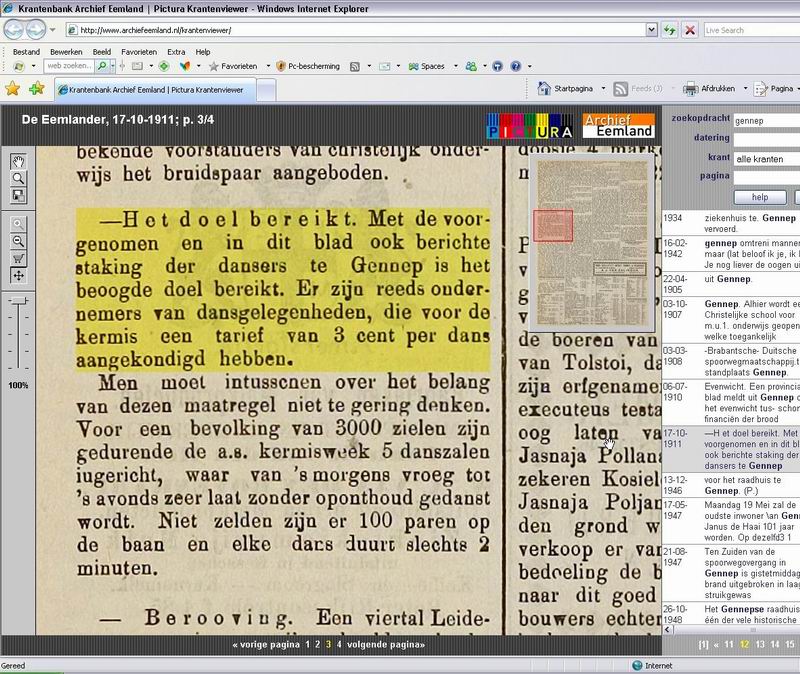The height and width of the screenshot is (674, 800).
Task: Go to newspaper page 4
Action: tap(339, 644)
